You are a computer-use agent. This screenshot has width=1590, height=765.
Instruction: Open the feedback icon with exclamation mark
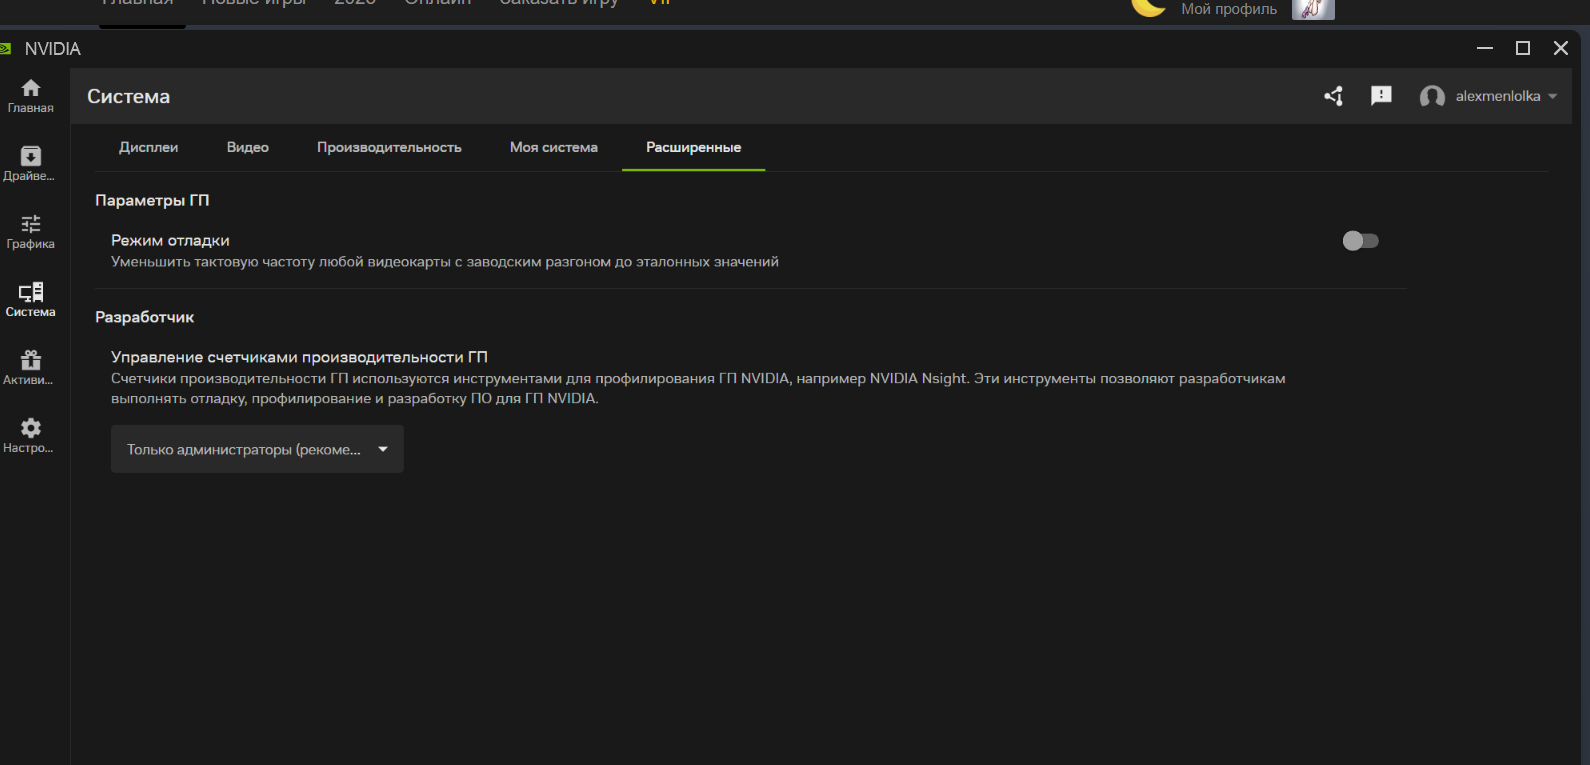click(1381, 96)
